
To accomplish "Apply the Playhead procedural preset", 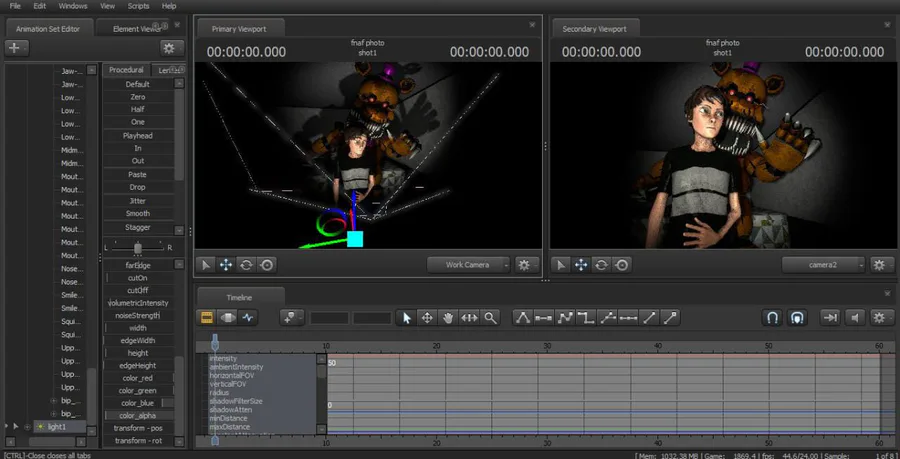I will coord(138,136).
